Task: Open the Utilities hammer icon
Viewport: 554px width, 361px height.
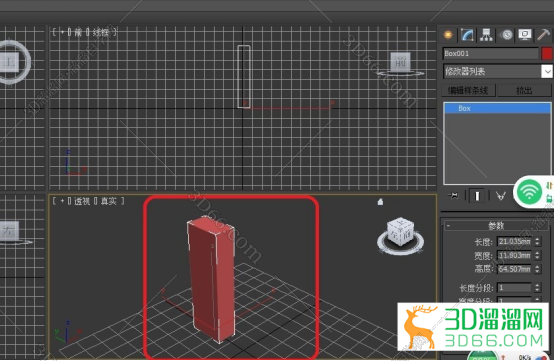Action: 544,35
